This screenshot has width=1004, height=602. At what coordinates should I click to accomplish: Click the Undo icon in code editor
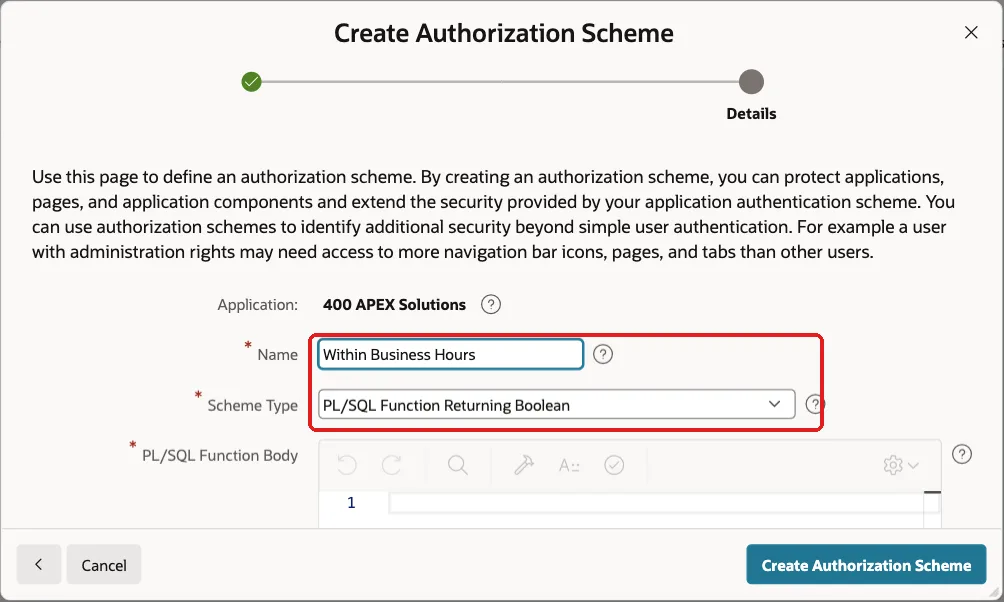point(346,465)
